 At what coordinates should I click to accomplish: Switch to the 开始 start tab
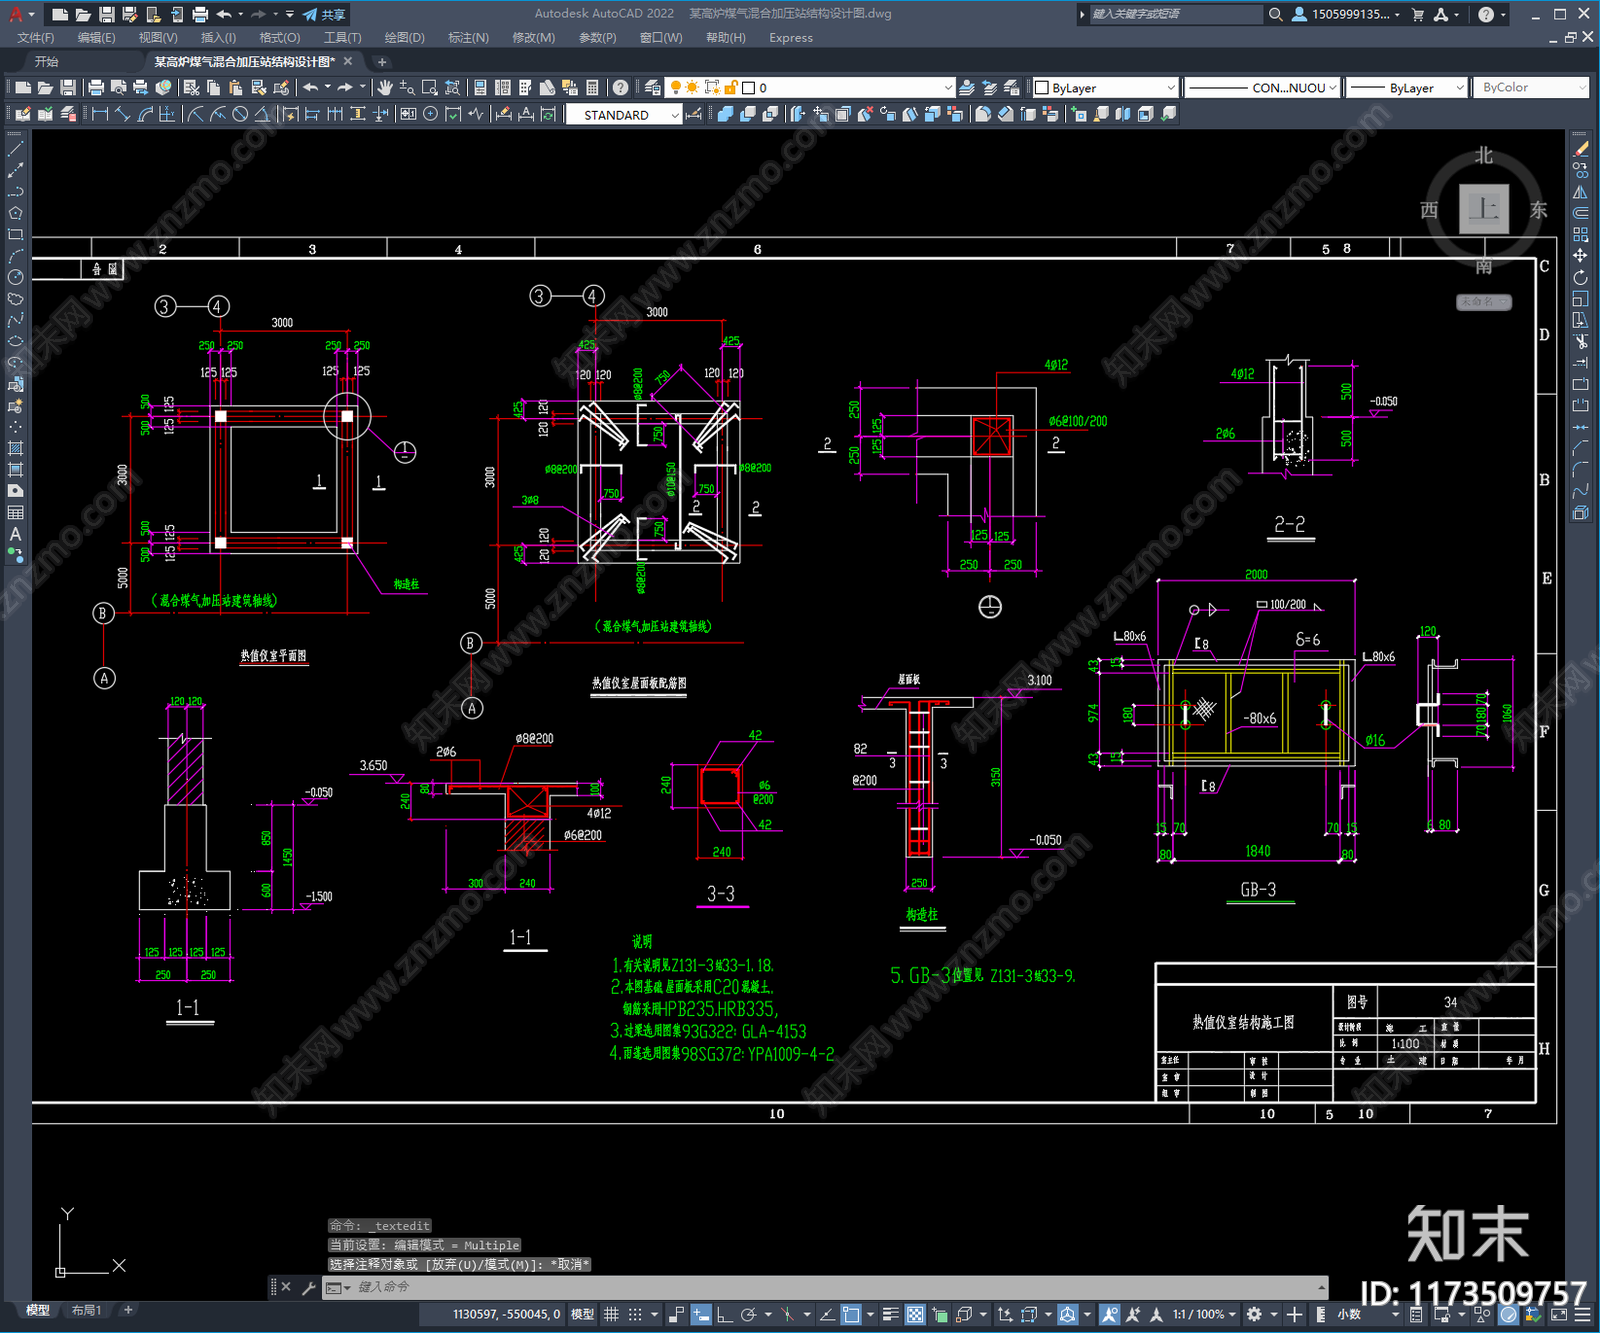click(47, 62)
